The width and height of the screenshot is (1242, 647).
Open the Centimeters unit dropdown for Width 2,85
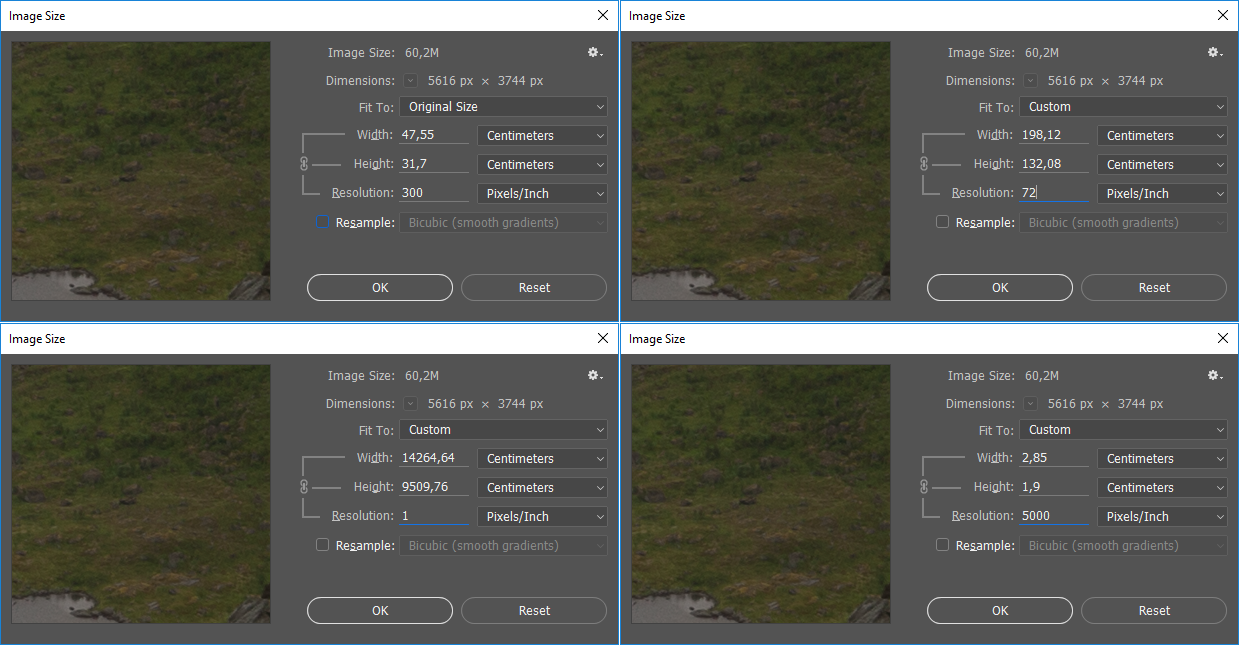coord(1163,459)
